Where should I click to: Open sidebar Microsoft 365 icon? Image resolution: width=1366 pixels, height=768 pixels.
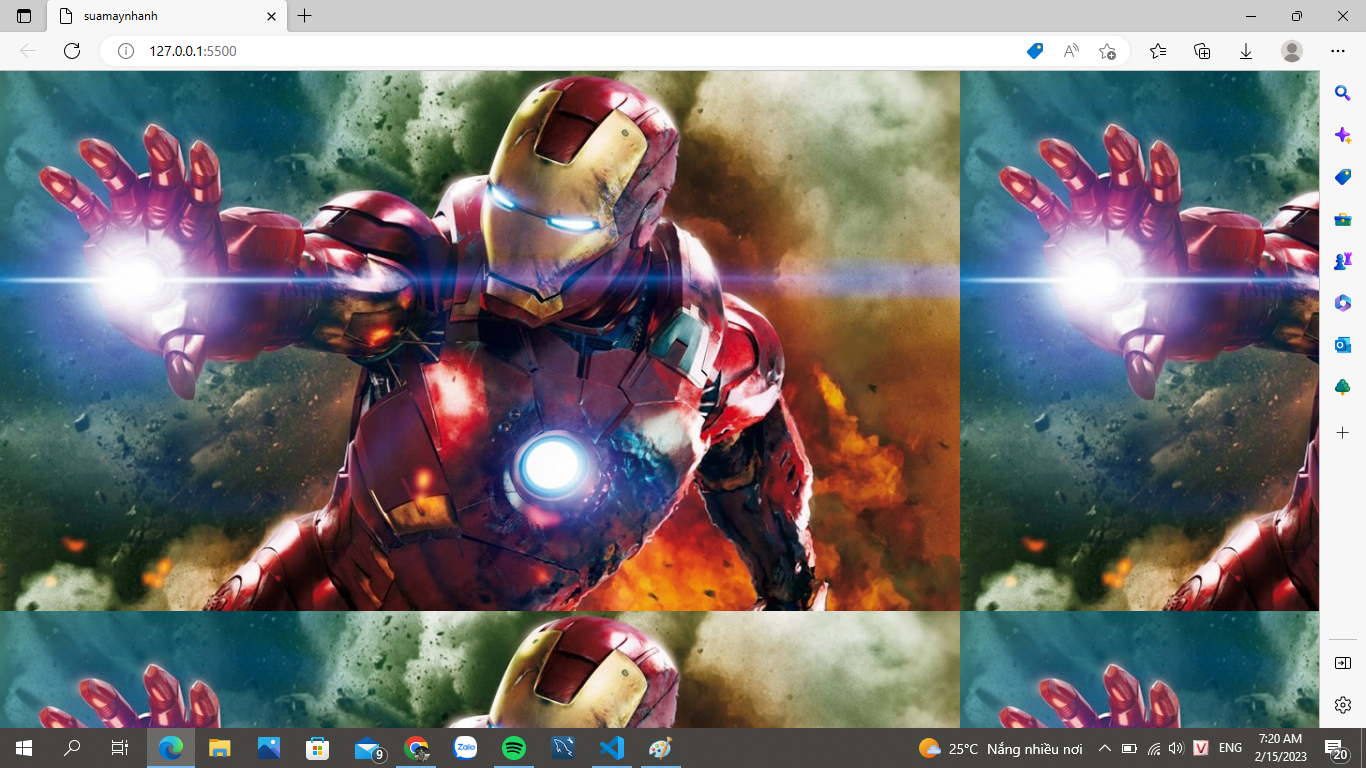pos(1343,303)
